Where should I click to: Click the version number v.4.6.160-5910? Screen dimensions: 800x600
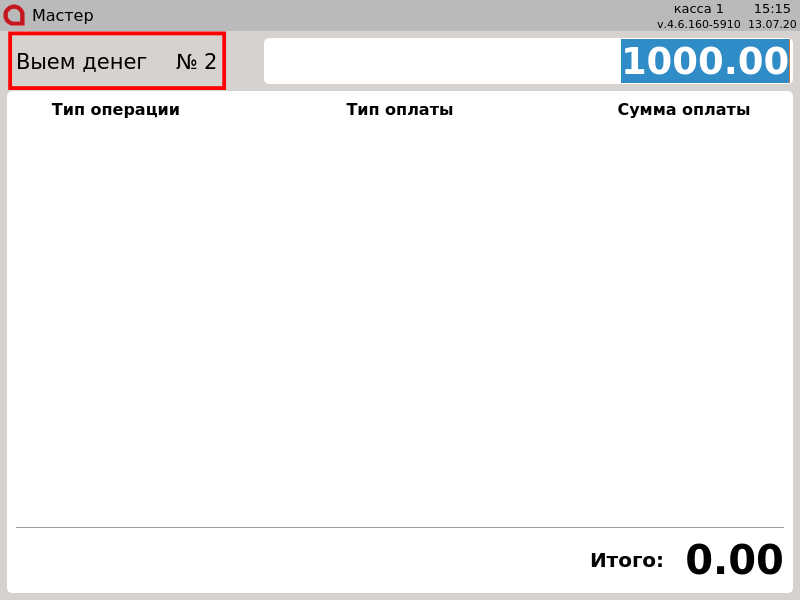(698, 24)
